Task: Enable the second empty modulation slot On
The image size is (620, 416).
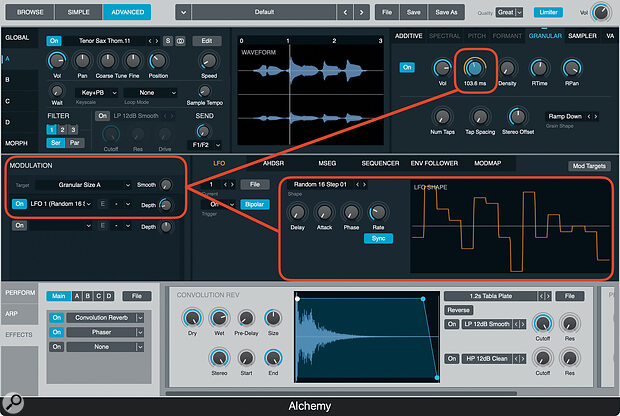Action: click(x=19, y=225)
